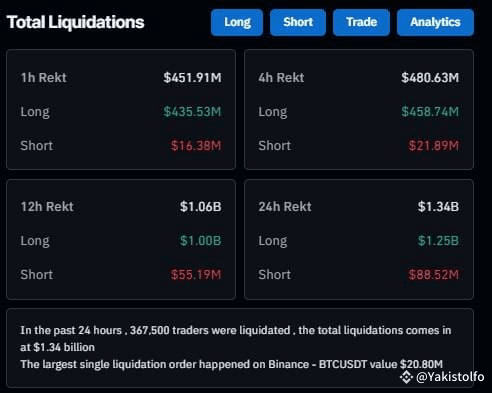Select the 1h Long value $435.53M
Viewport: 492px width, 393px height.
click(x=192, y=112)
